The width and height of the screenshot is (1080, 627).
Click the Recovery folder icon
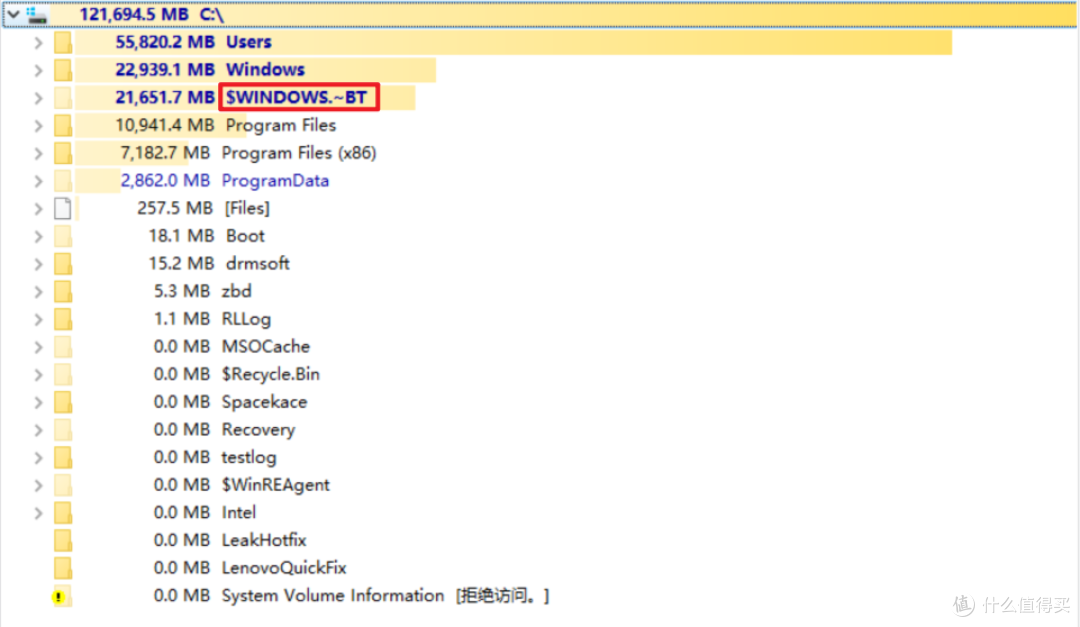pyautogui.click(x=63, y=430)
